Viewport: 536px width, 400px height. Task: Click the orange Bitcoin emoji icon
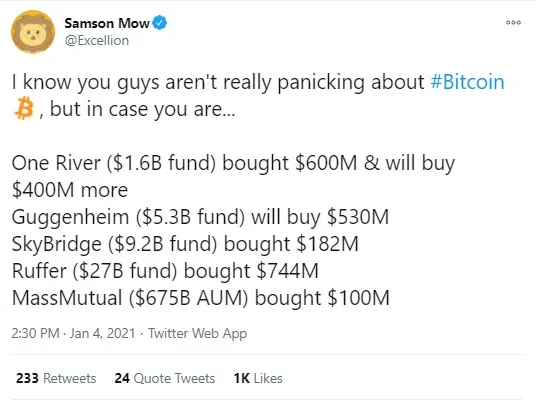24,108
